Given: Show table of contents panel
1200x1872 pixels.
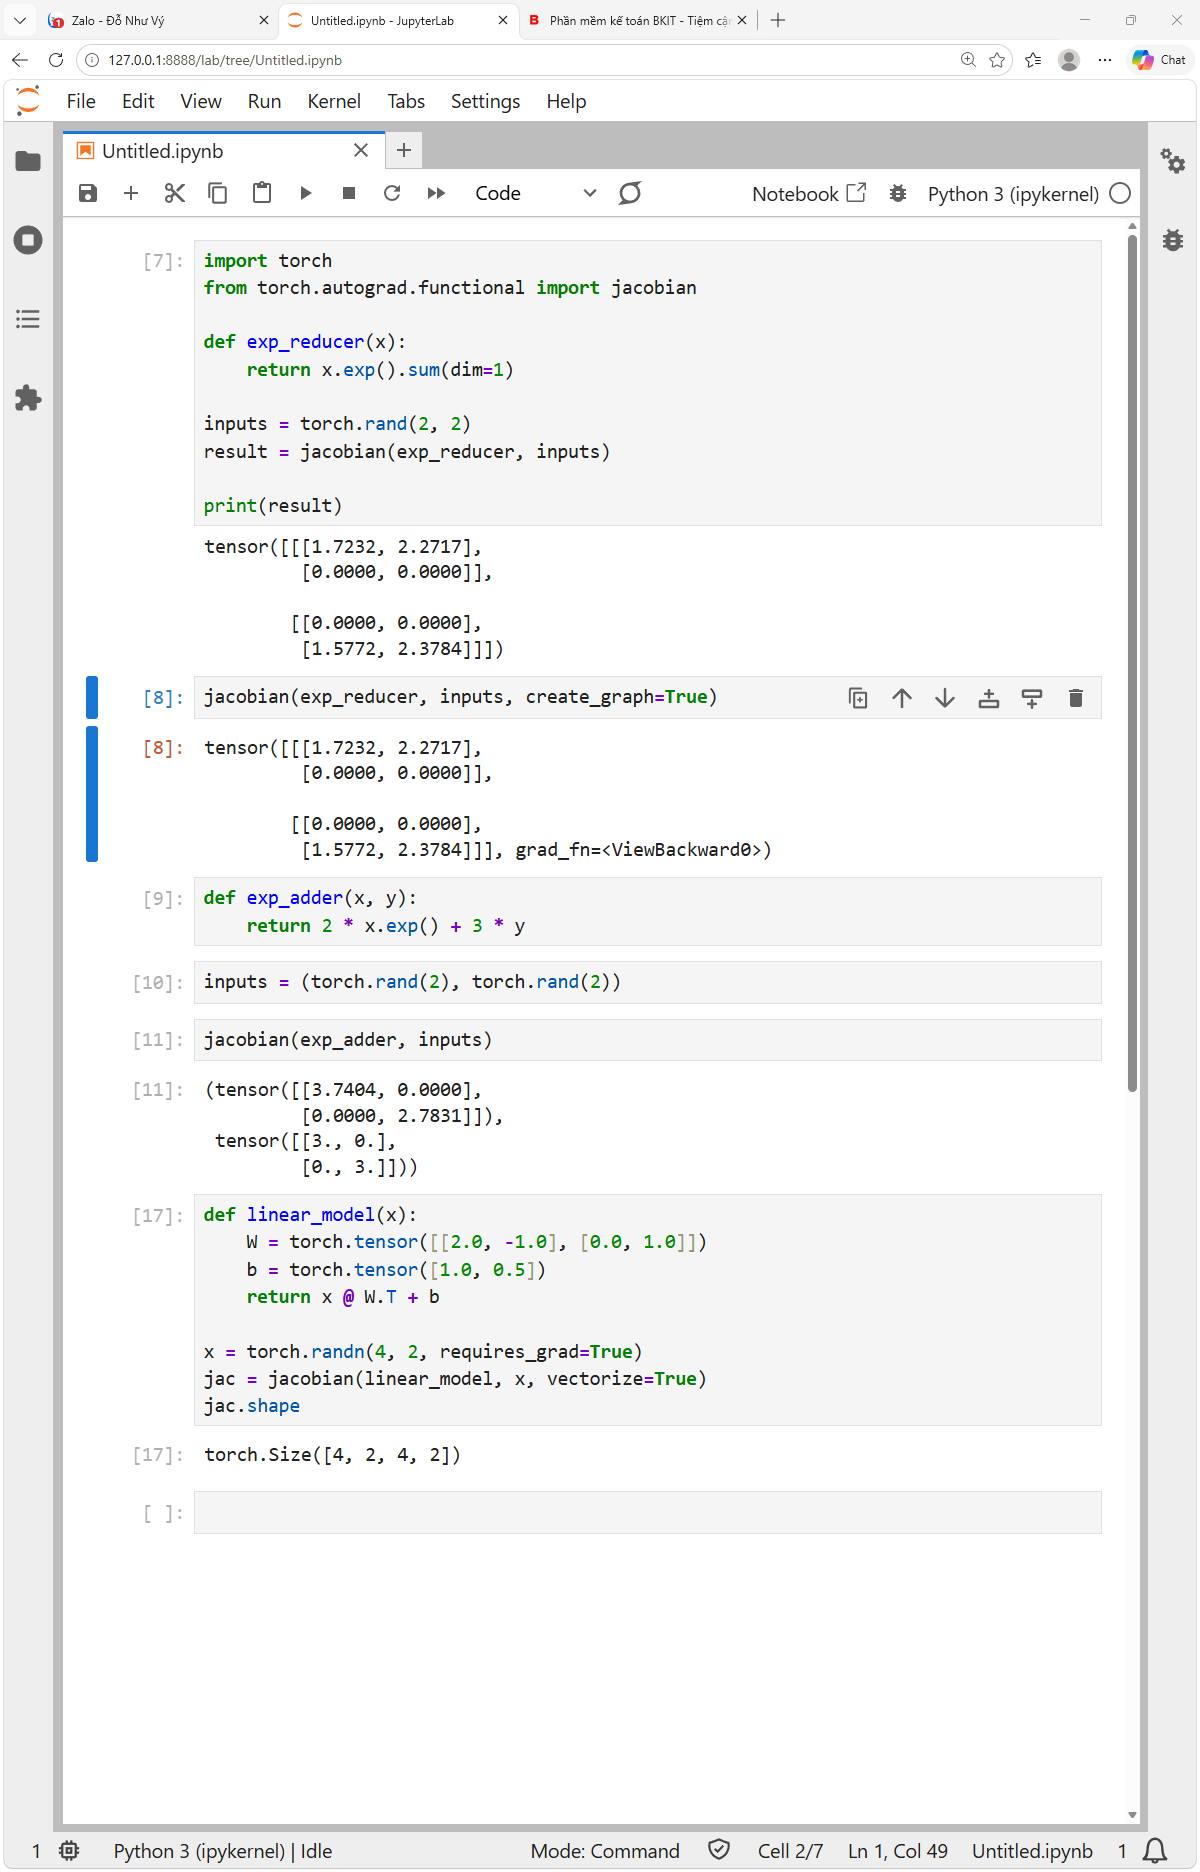Looking at the screenshot, I should [28, 319].
